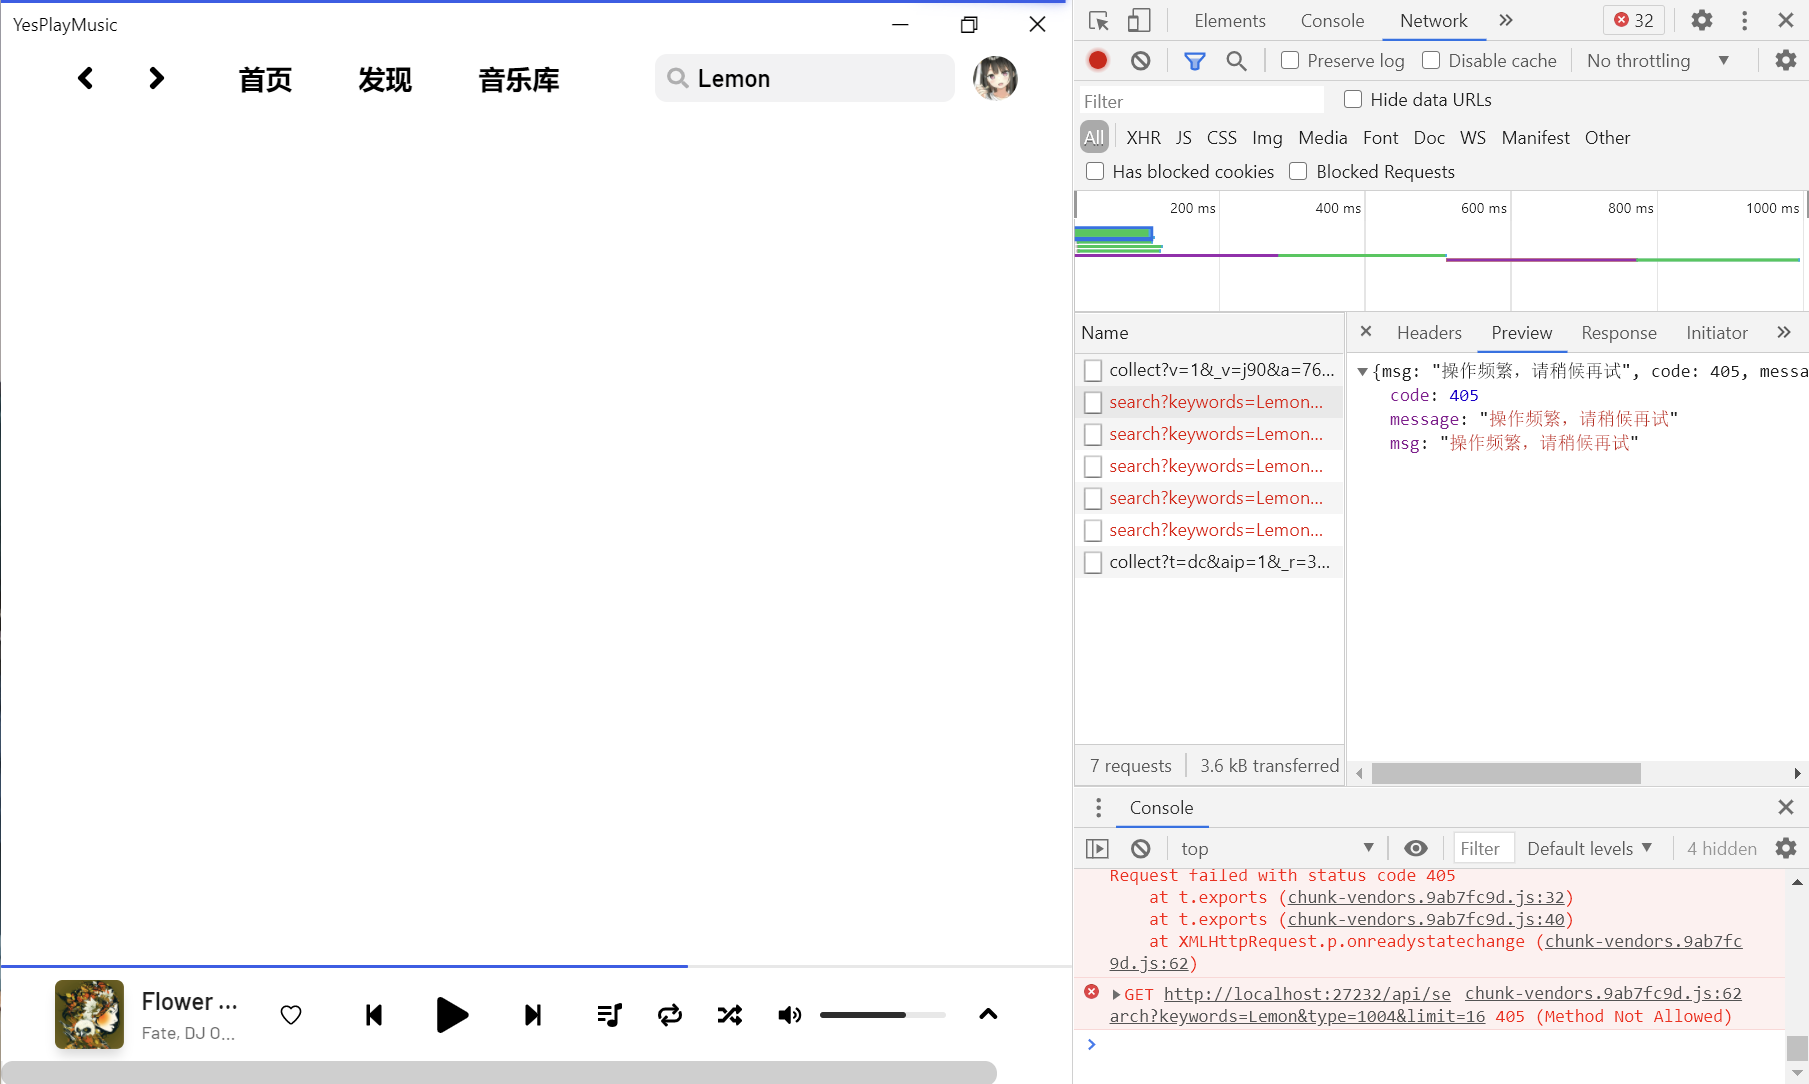Show more DevTools tabs with double chevron
This screenshot has height=1084, width=1809.
[x=1506, y=20]
